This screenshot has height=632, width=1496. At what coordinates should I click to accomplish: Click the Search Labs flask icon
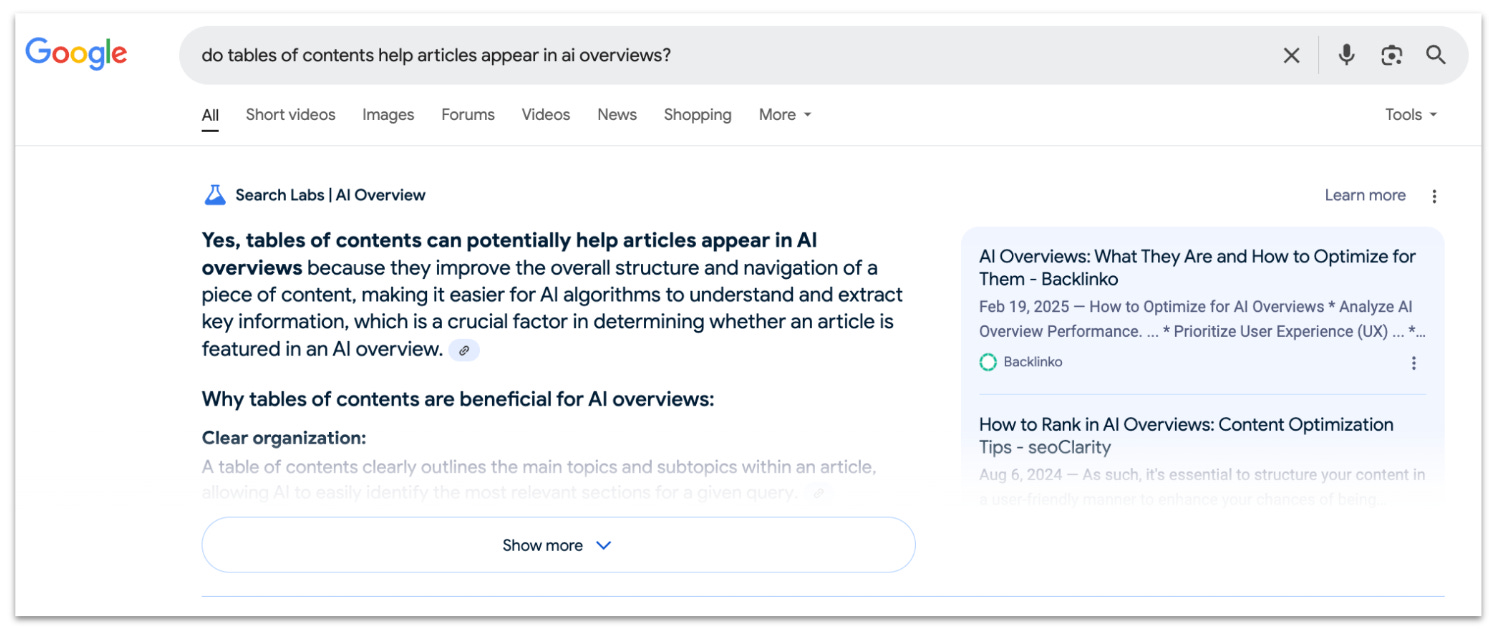click(x=214, y=195)
